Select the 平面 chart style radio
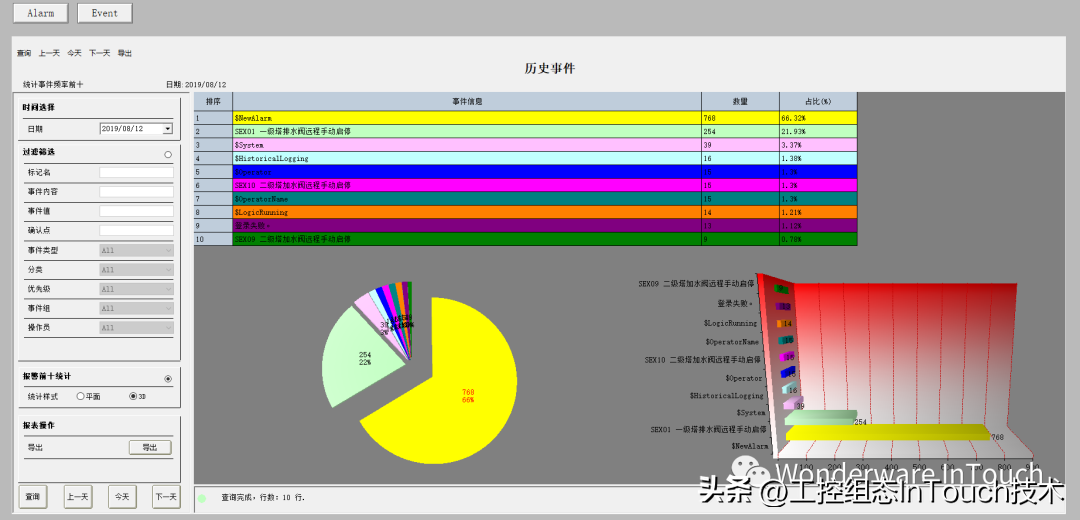 [x=81, y=397]
